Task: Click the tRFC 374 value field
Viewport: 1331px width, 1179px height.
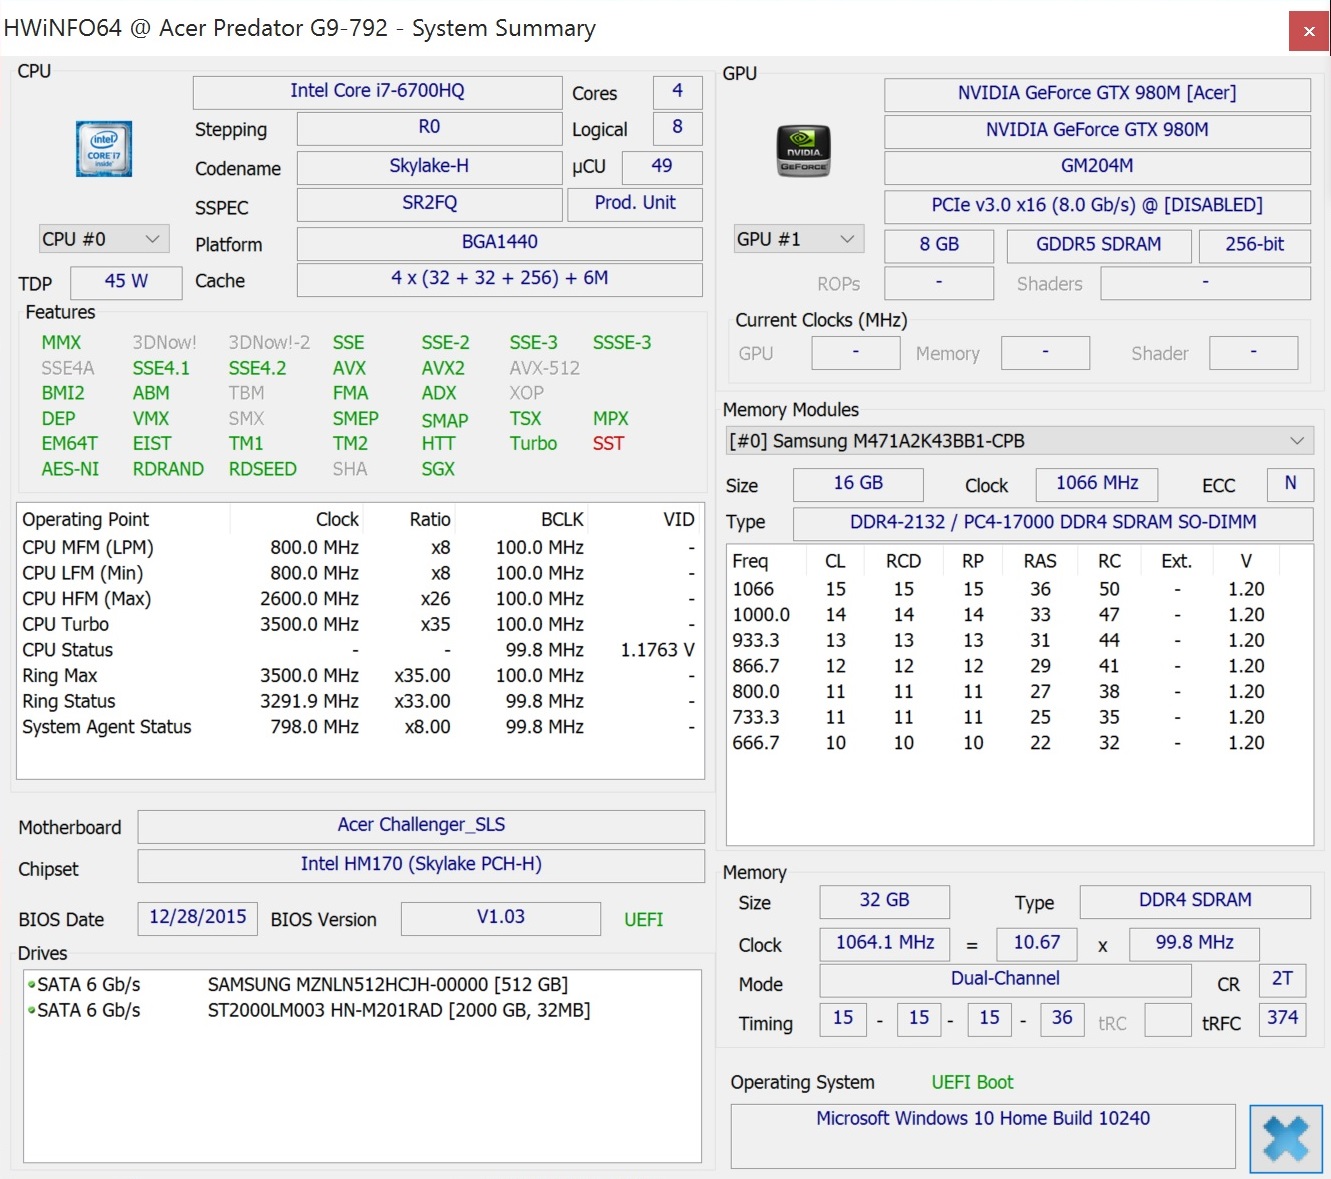Action: [x=1282, y=1019]
